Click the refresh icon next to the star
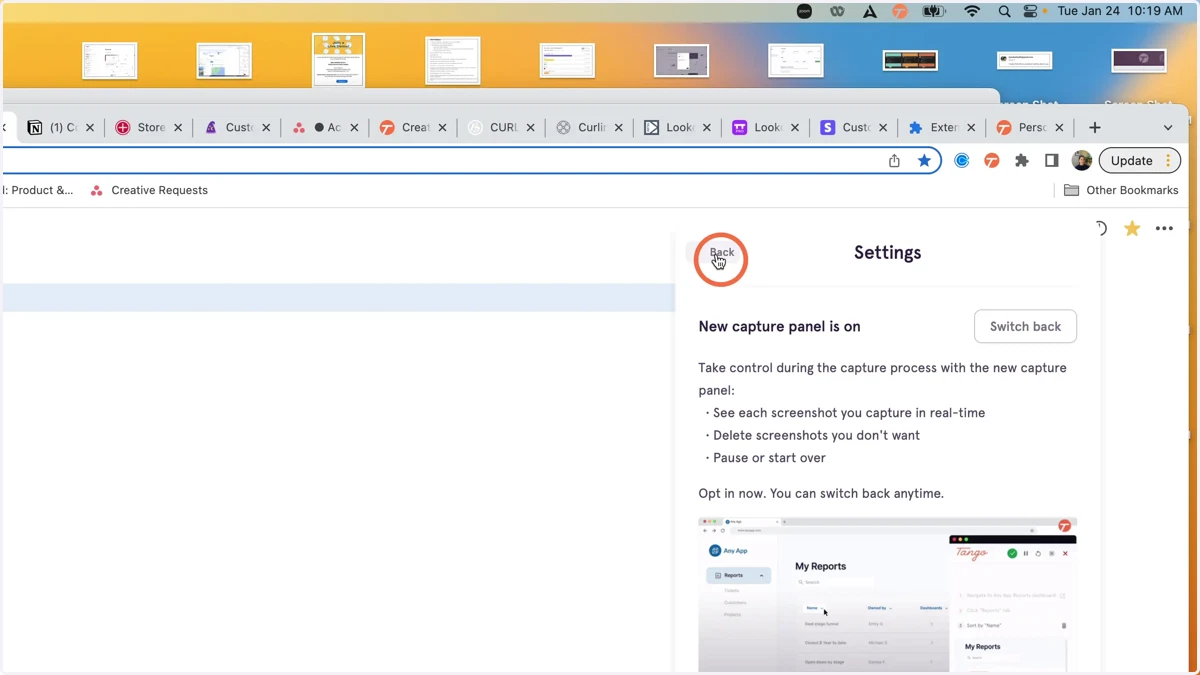This screenshot has width=1200, height=675. 1100,229
